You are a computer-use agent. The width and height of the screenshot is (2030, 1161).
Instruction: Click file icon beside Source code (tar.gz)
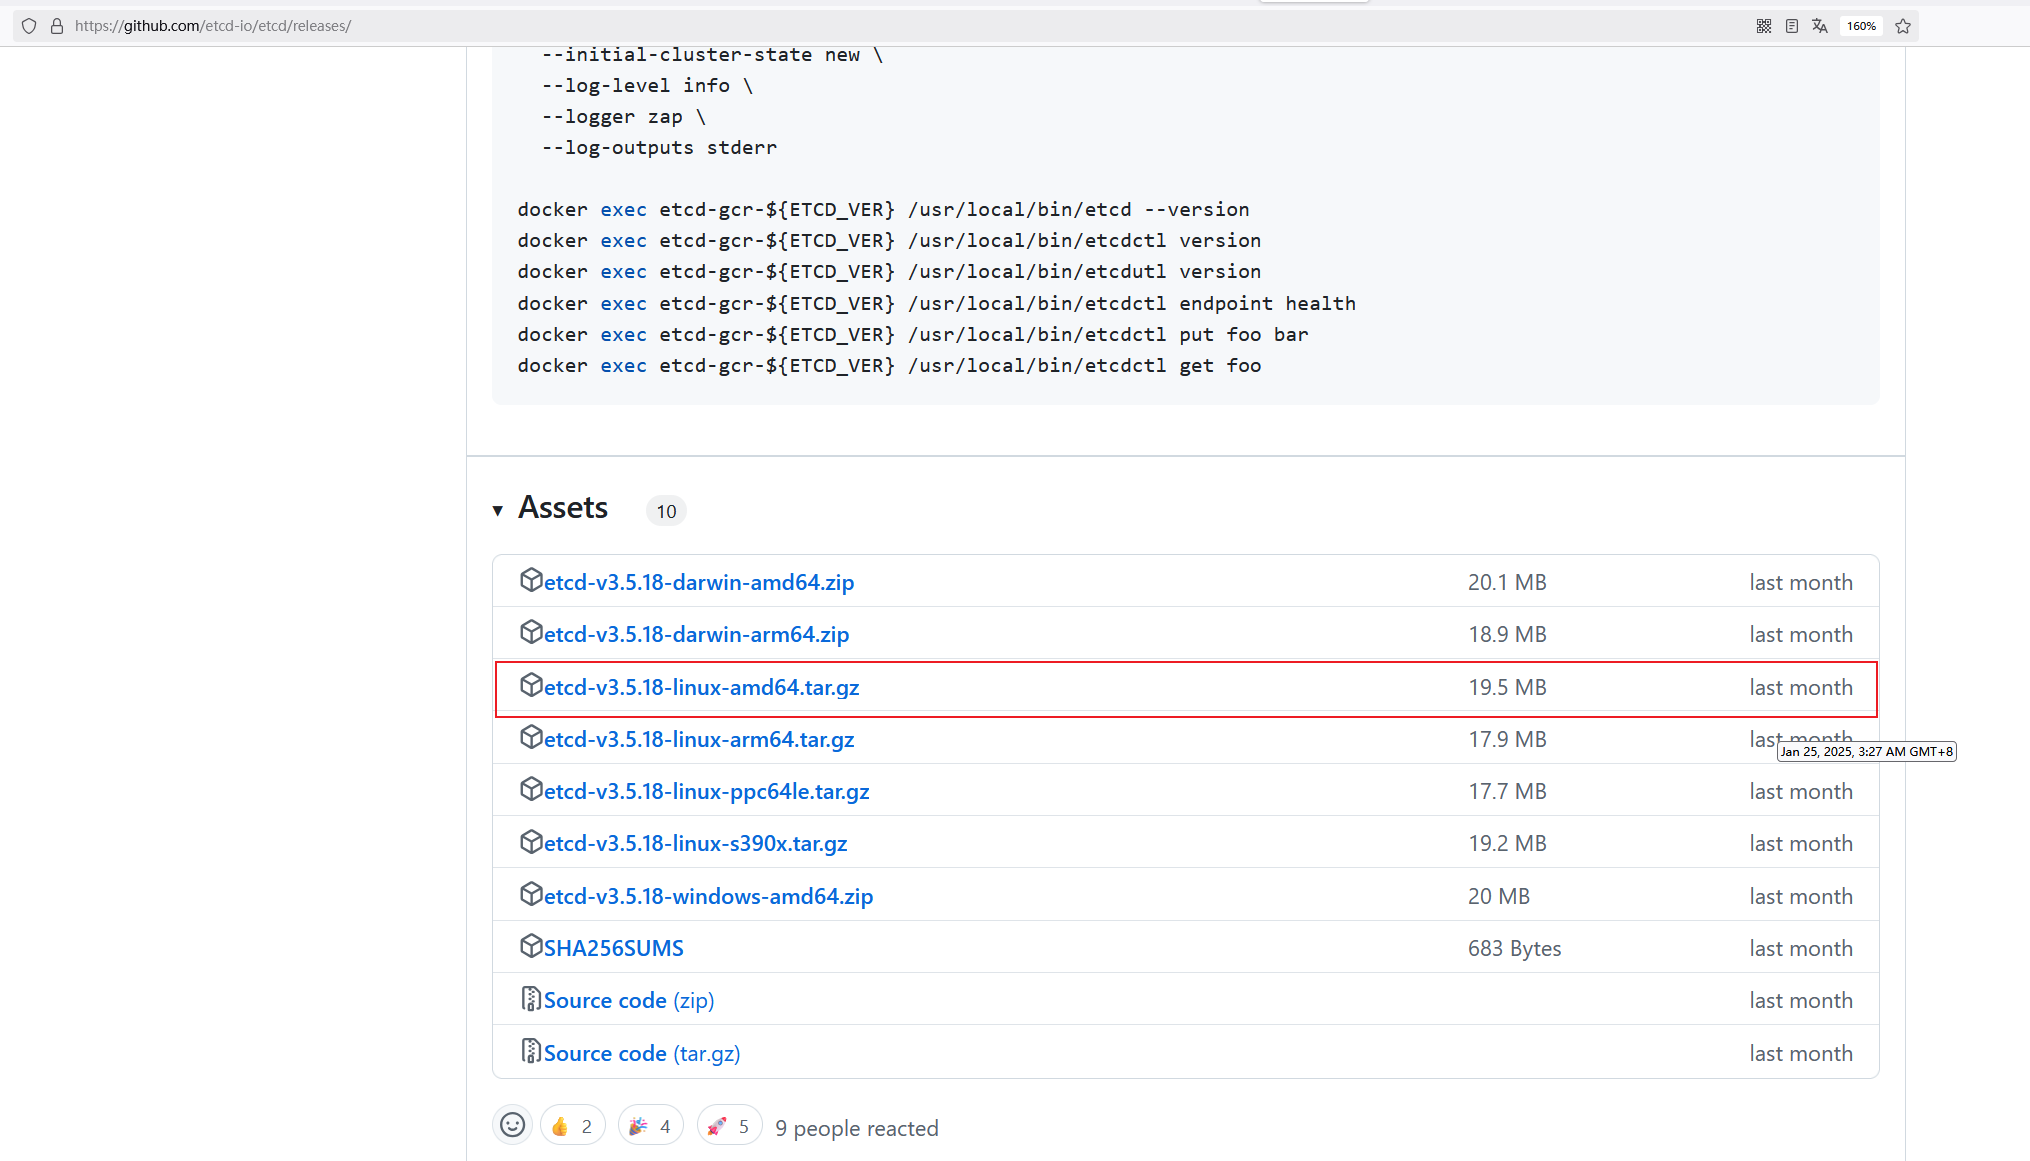(531, 1051)
